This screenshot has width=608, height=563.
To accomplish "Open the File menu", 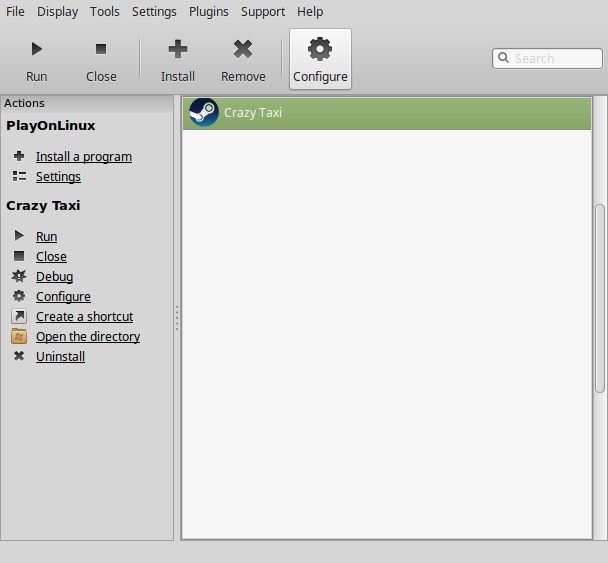I will 15,12.
